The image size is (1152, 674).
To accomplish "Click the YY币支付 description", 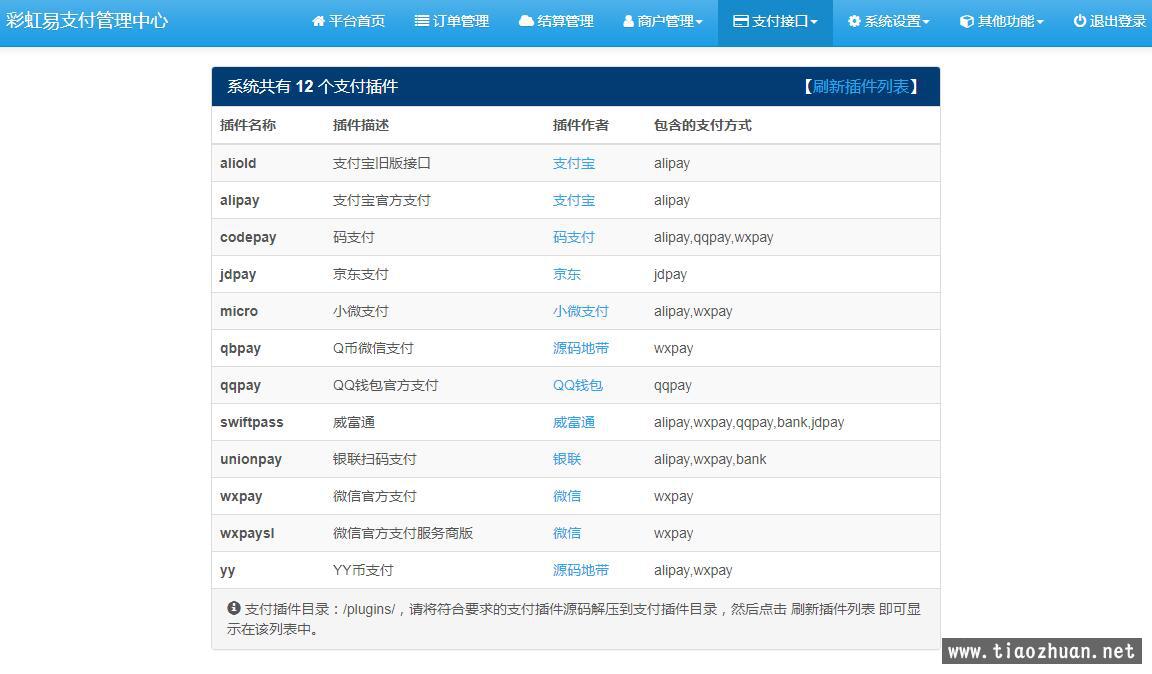I will click(x=363, y=570).
